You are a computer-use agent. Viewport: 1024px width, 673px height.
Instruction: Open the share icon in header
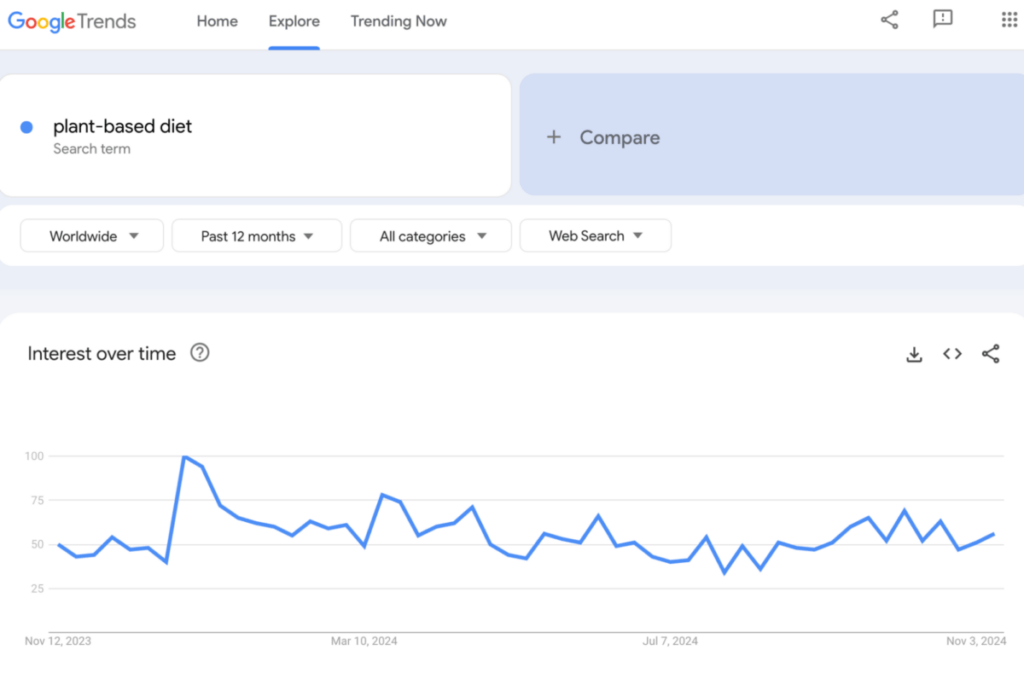pos(889,20)
